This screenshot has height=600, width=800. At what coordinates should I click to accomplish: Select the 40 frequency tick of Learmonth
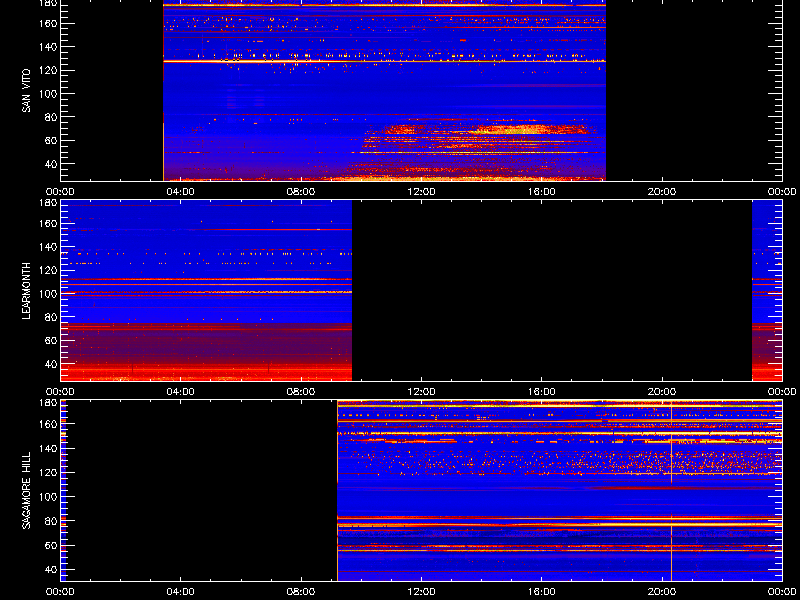(52, 364)
